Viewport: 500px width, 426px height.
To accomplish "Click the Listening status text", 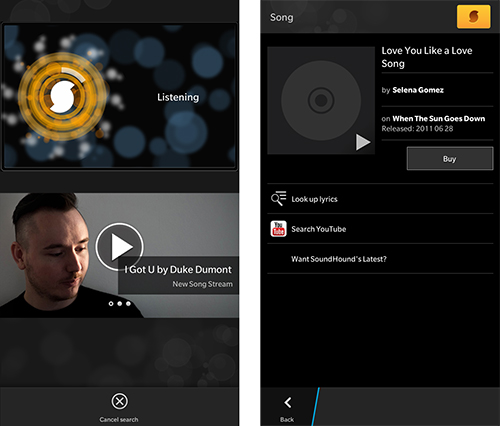I will tap(178, 97).
